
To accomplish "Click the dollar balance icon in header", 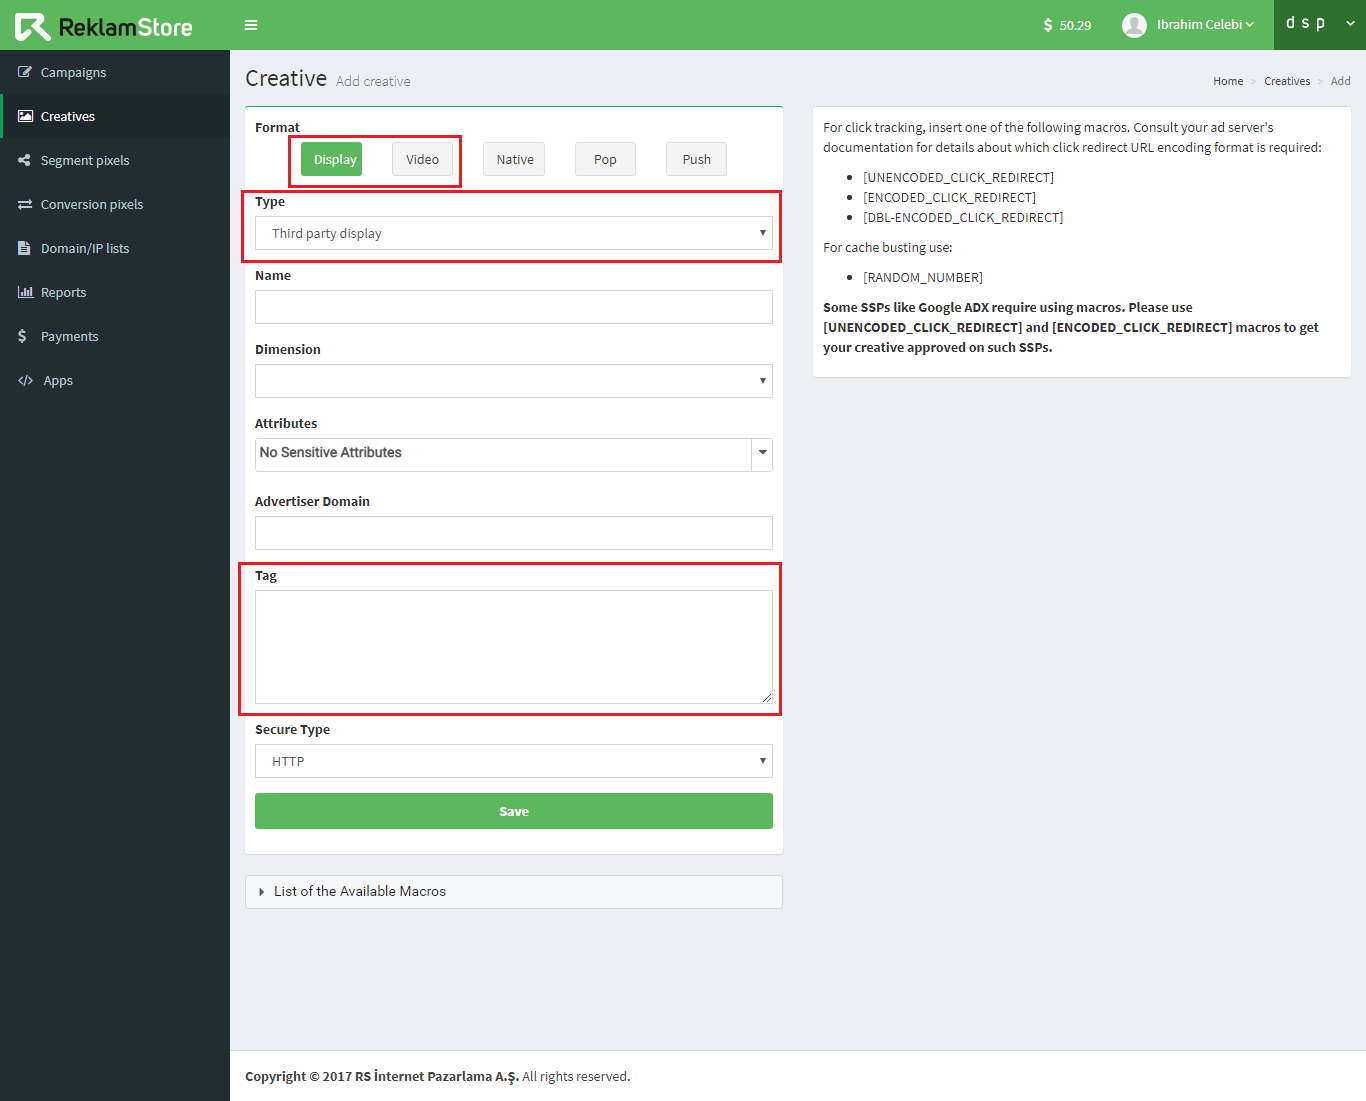I will point(1047,25).
